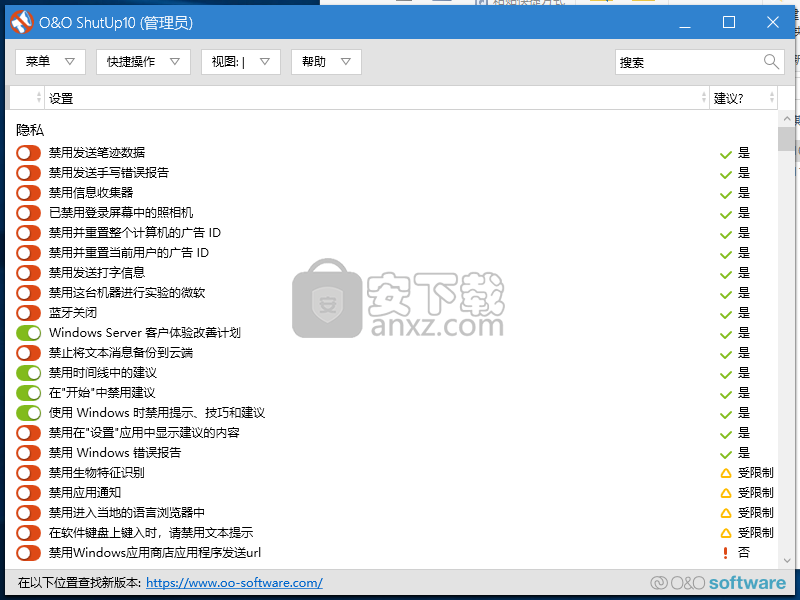Image resolution: width=800 pixels, height=600 pixels.
Task: Click the vertical scrollbar thumb
Action: pyautogui.click(x=786, y=139)
